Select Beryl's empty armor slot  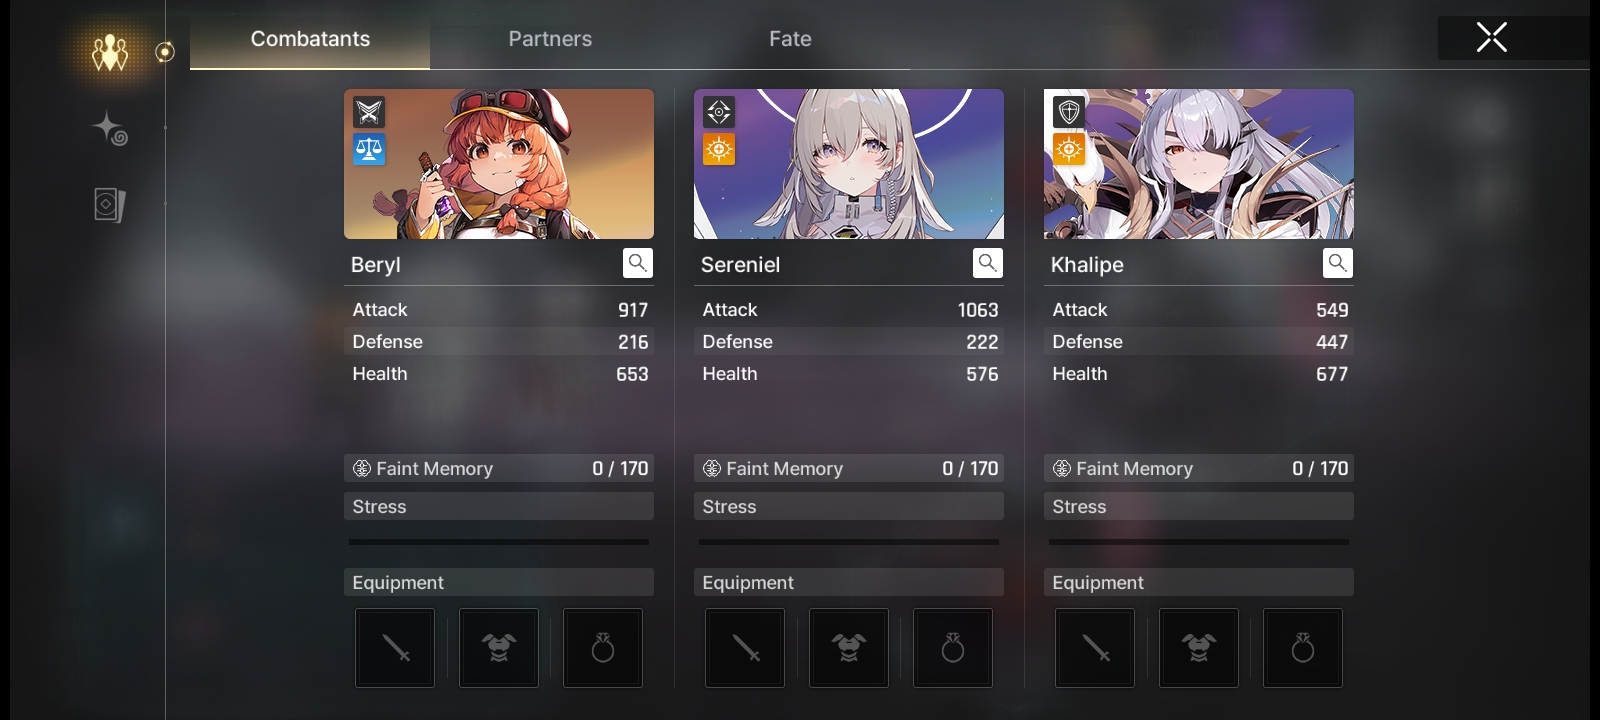[499, 648]
